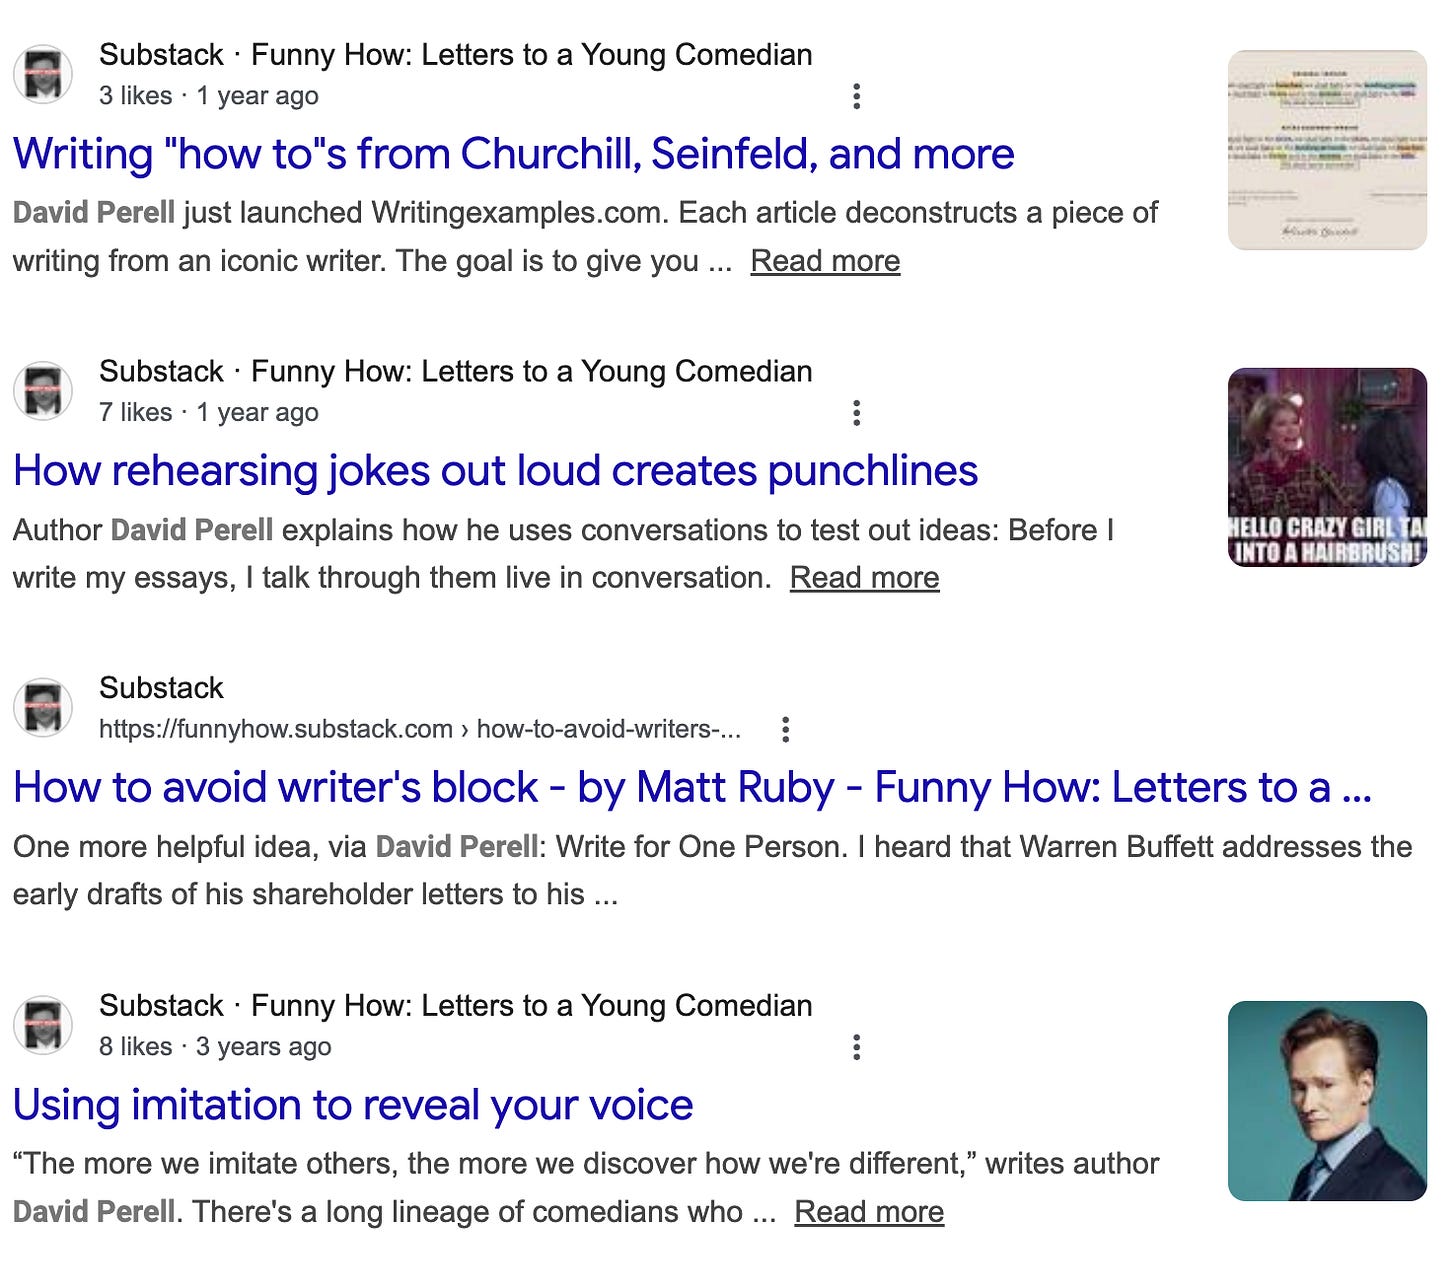
Task: Open 'Using imitation to reveal your voice' link
Action: 353,1105
